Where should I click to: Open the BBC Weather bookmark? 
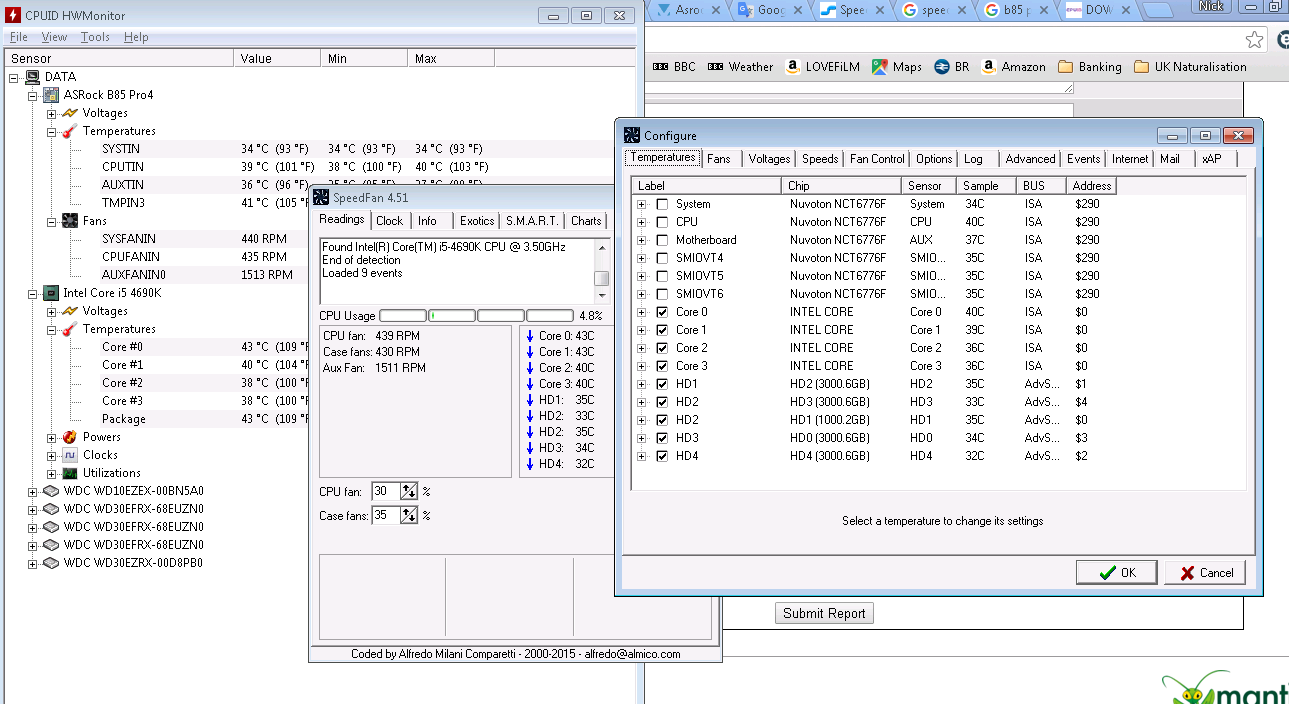tap(740, 67)
